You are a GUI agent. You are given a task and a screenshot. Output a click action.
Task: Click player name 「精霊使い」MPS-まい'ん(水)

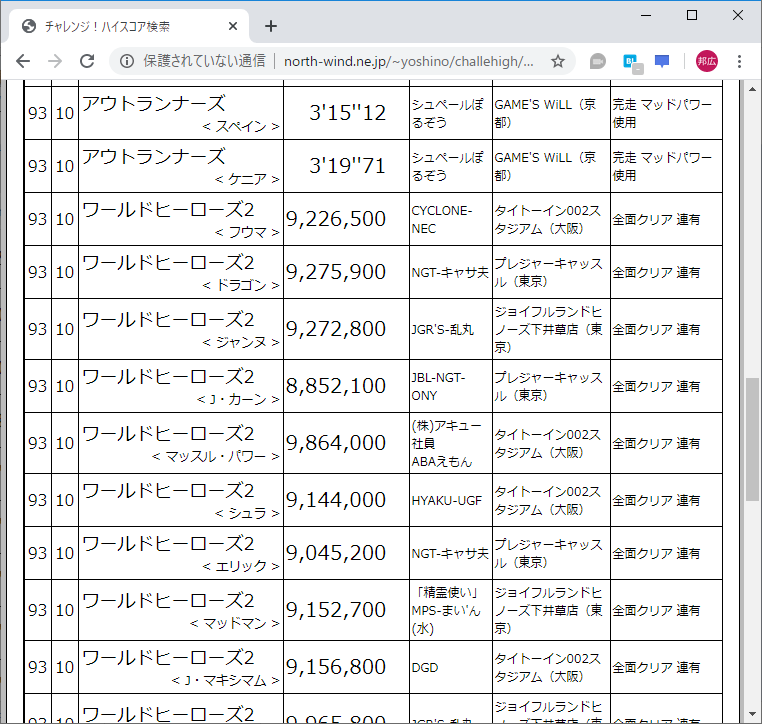click(x=446, y=610)
